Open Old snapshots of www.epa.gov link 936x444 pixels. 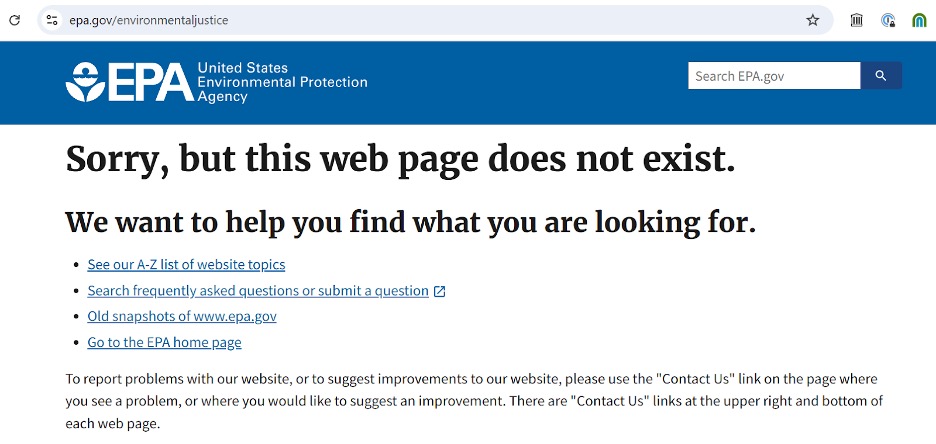click(x=182, y=316)
